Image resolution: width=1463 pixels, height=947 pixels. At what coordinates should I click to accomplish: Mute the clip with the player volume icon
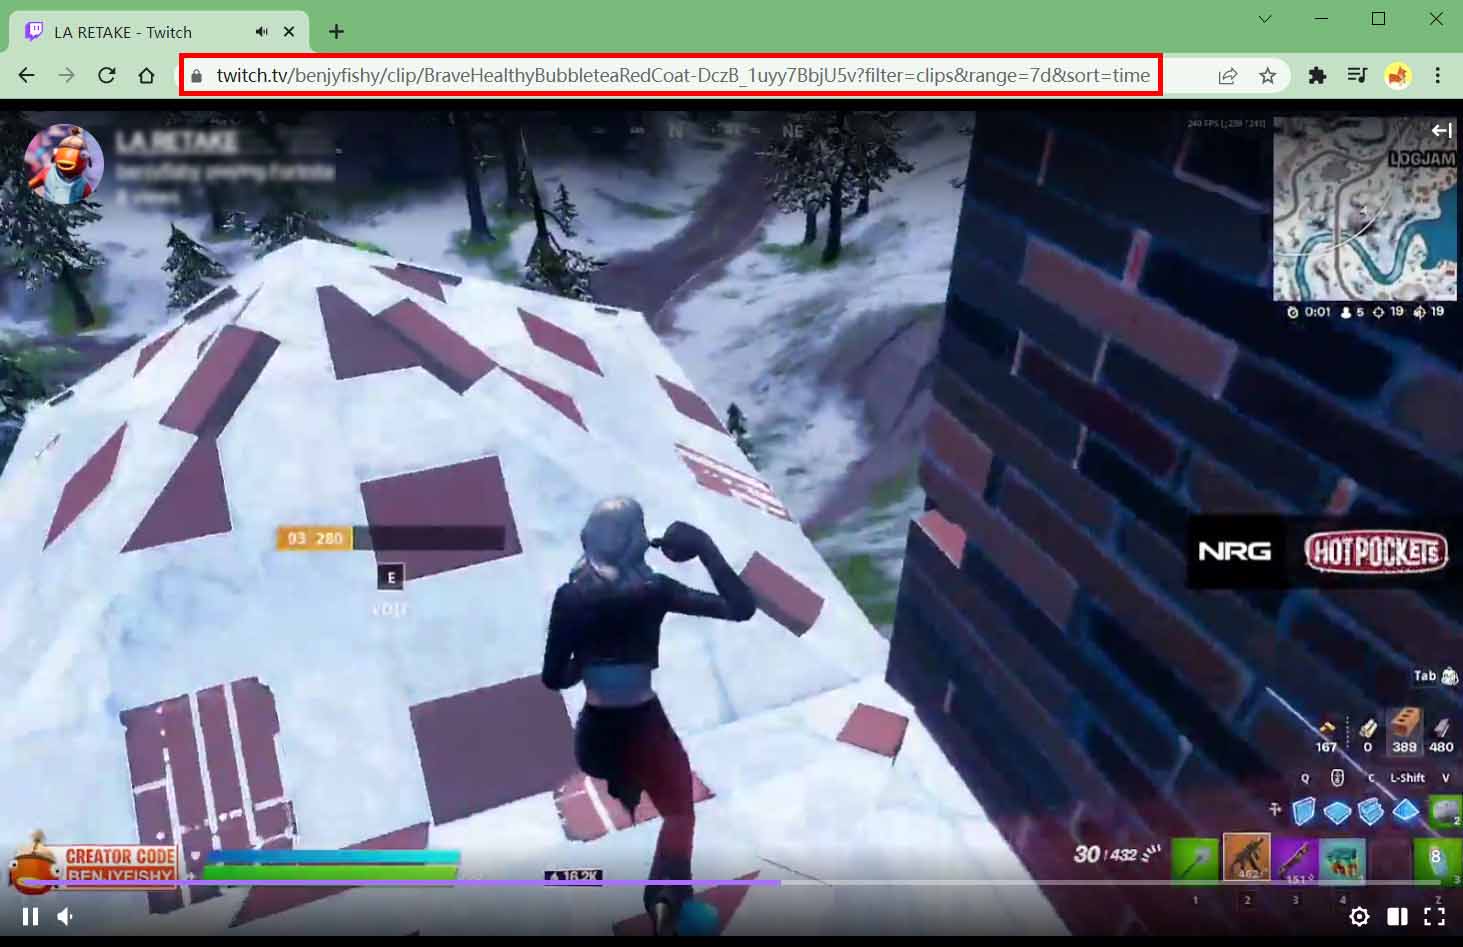tap(65, 916)
